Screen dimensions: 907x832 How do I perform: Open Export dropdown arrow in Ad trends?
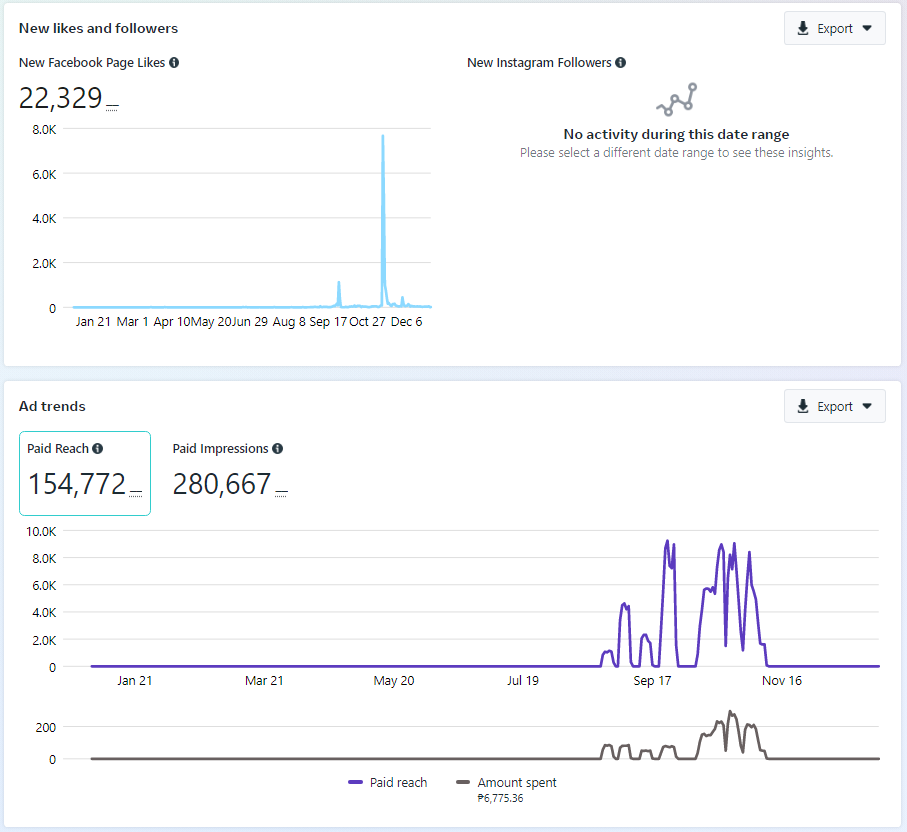(x=866, y=407)
